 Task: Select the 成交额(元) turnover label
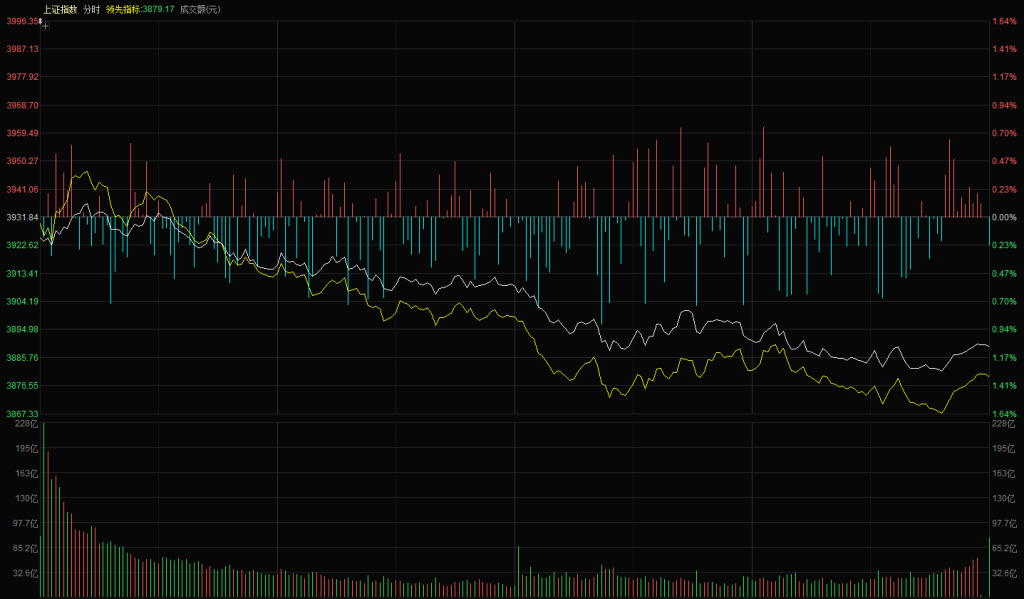click(x=199, y=9)
